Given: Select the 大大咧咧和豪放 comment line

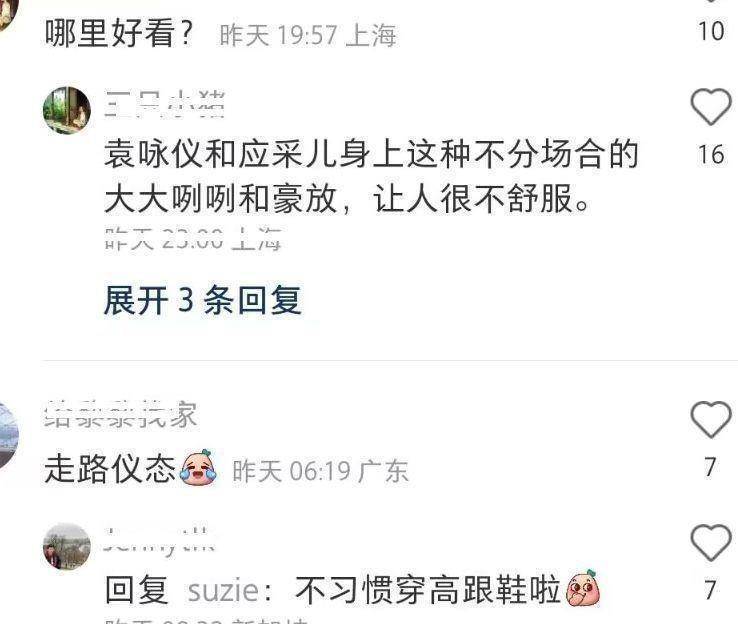Looking at the screenshot, I should click(347, 198).
